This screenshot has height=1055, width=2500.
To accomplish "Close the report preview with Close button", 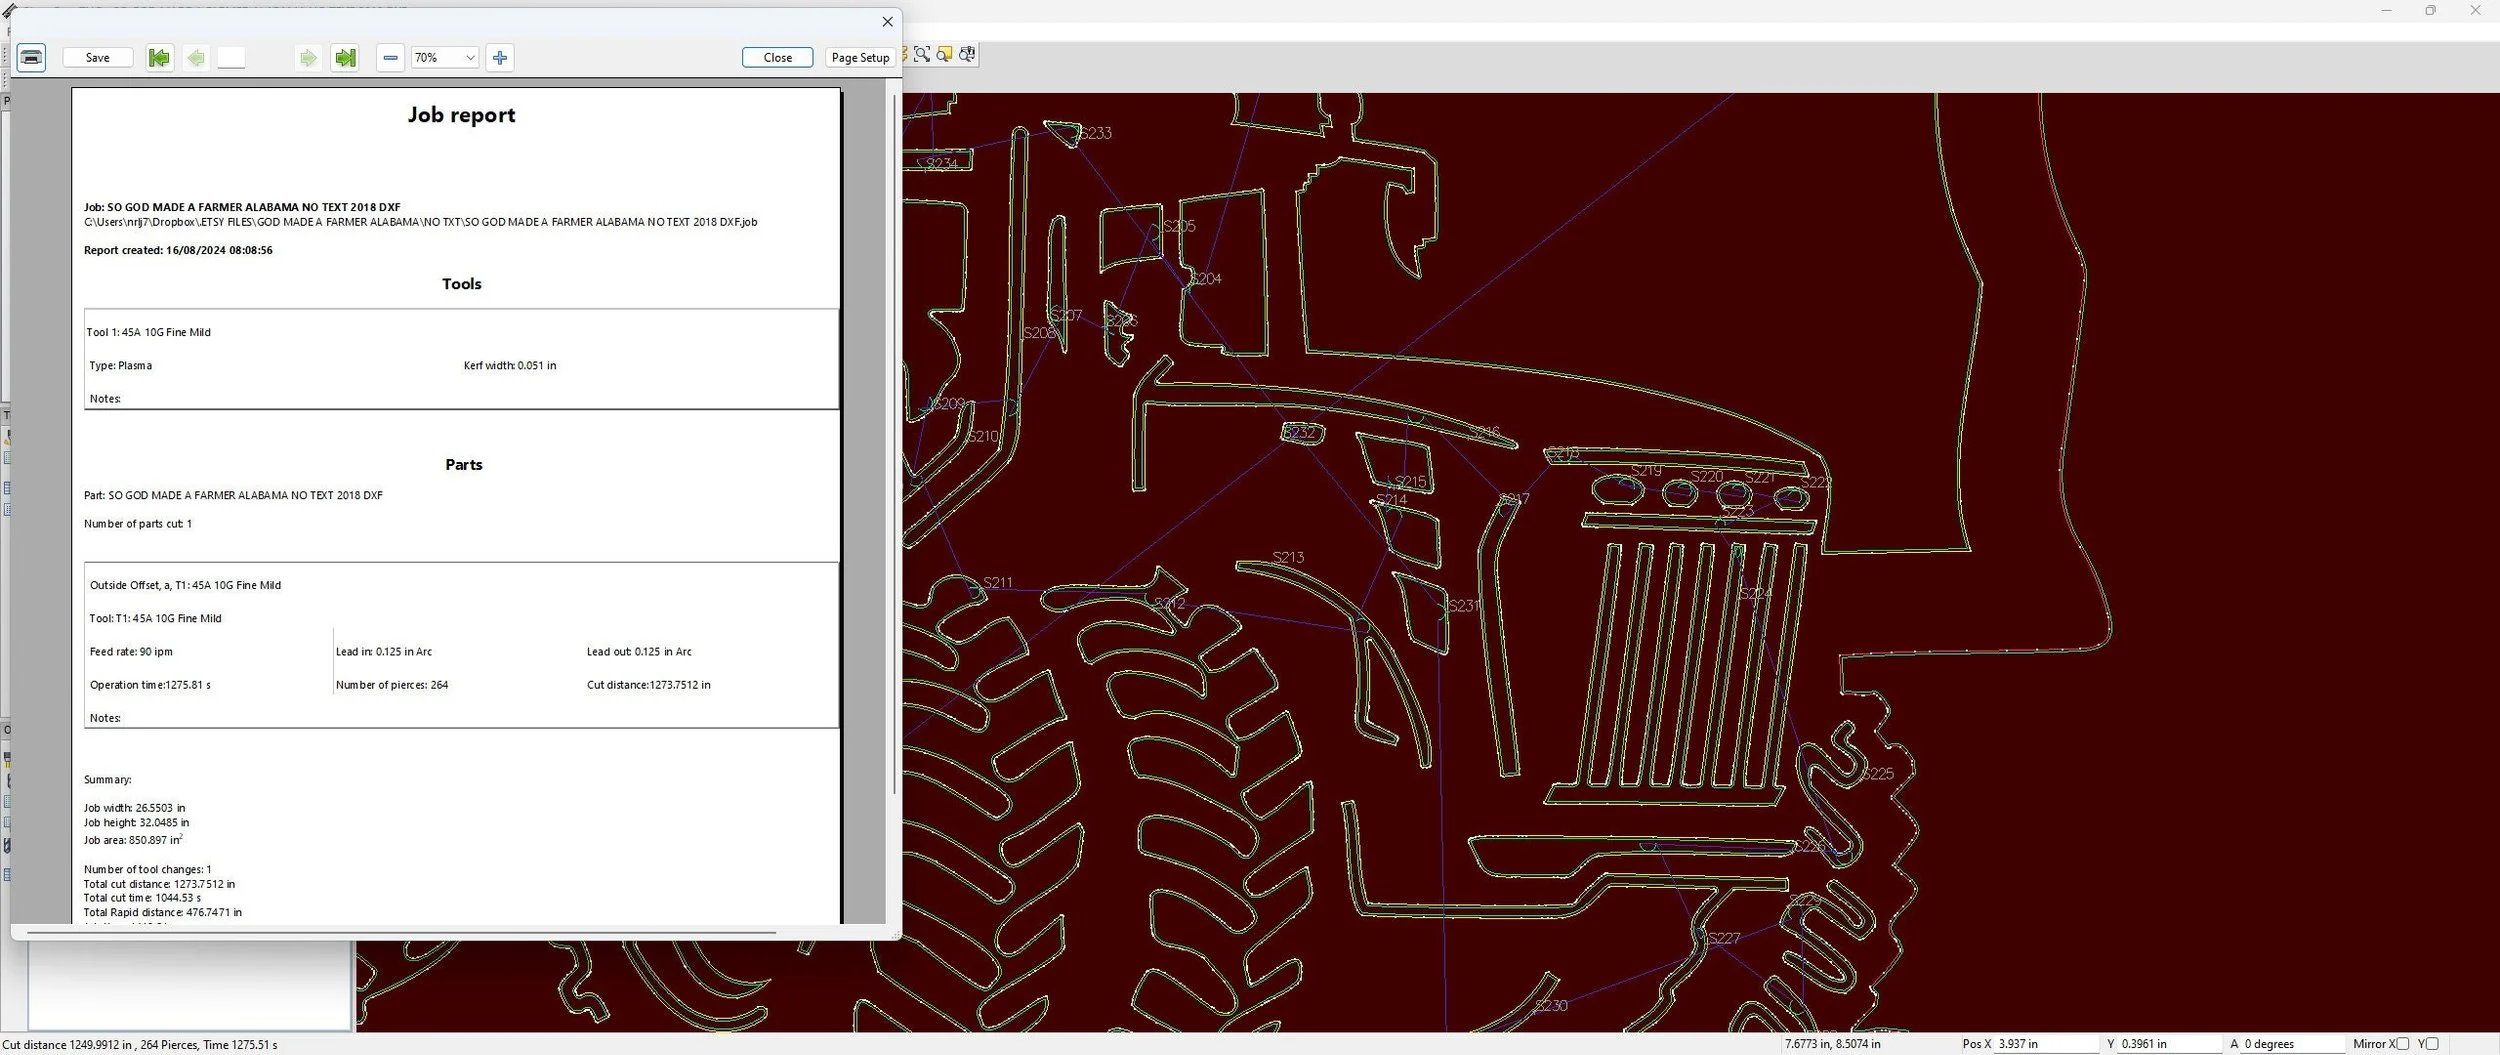I will click(x=777, y=57).
